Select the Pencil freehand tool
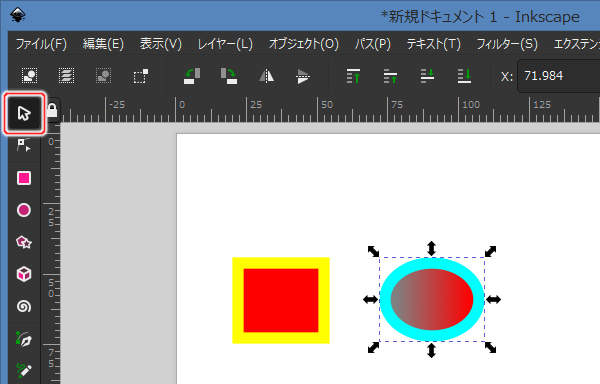Viewport: 600px width, 384px height. click(x=24, y=370)
